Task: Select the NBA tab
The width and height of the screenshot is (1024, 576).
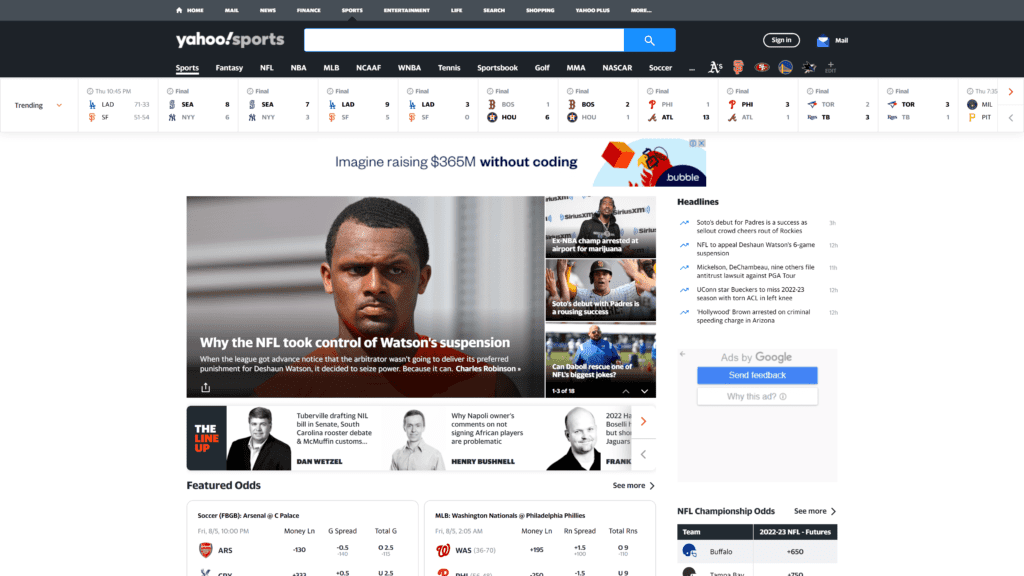Action: pos(298,67)
